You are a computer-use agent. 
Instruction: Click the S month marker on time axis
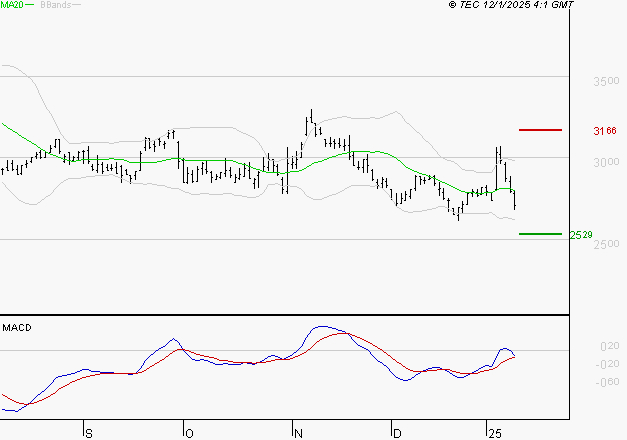point(88,432)
